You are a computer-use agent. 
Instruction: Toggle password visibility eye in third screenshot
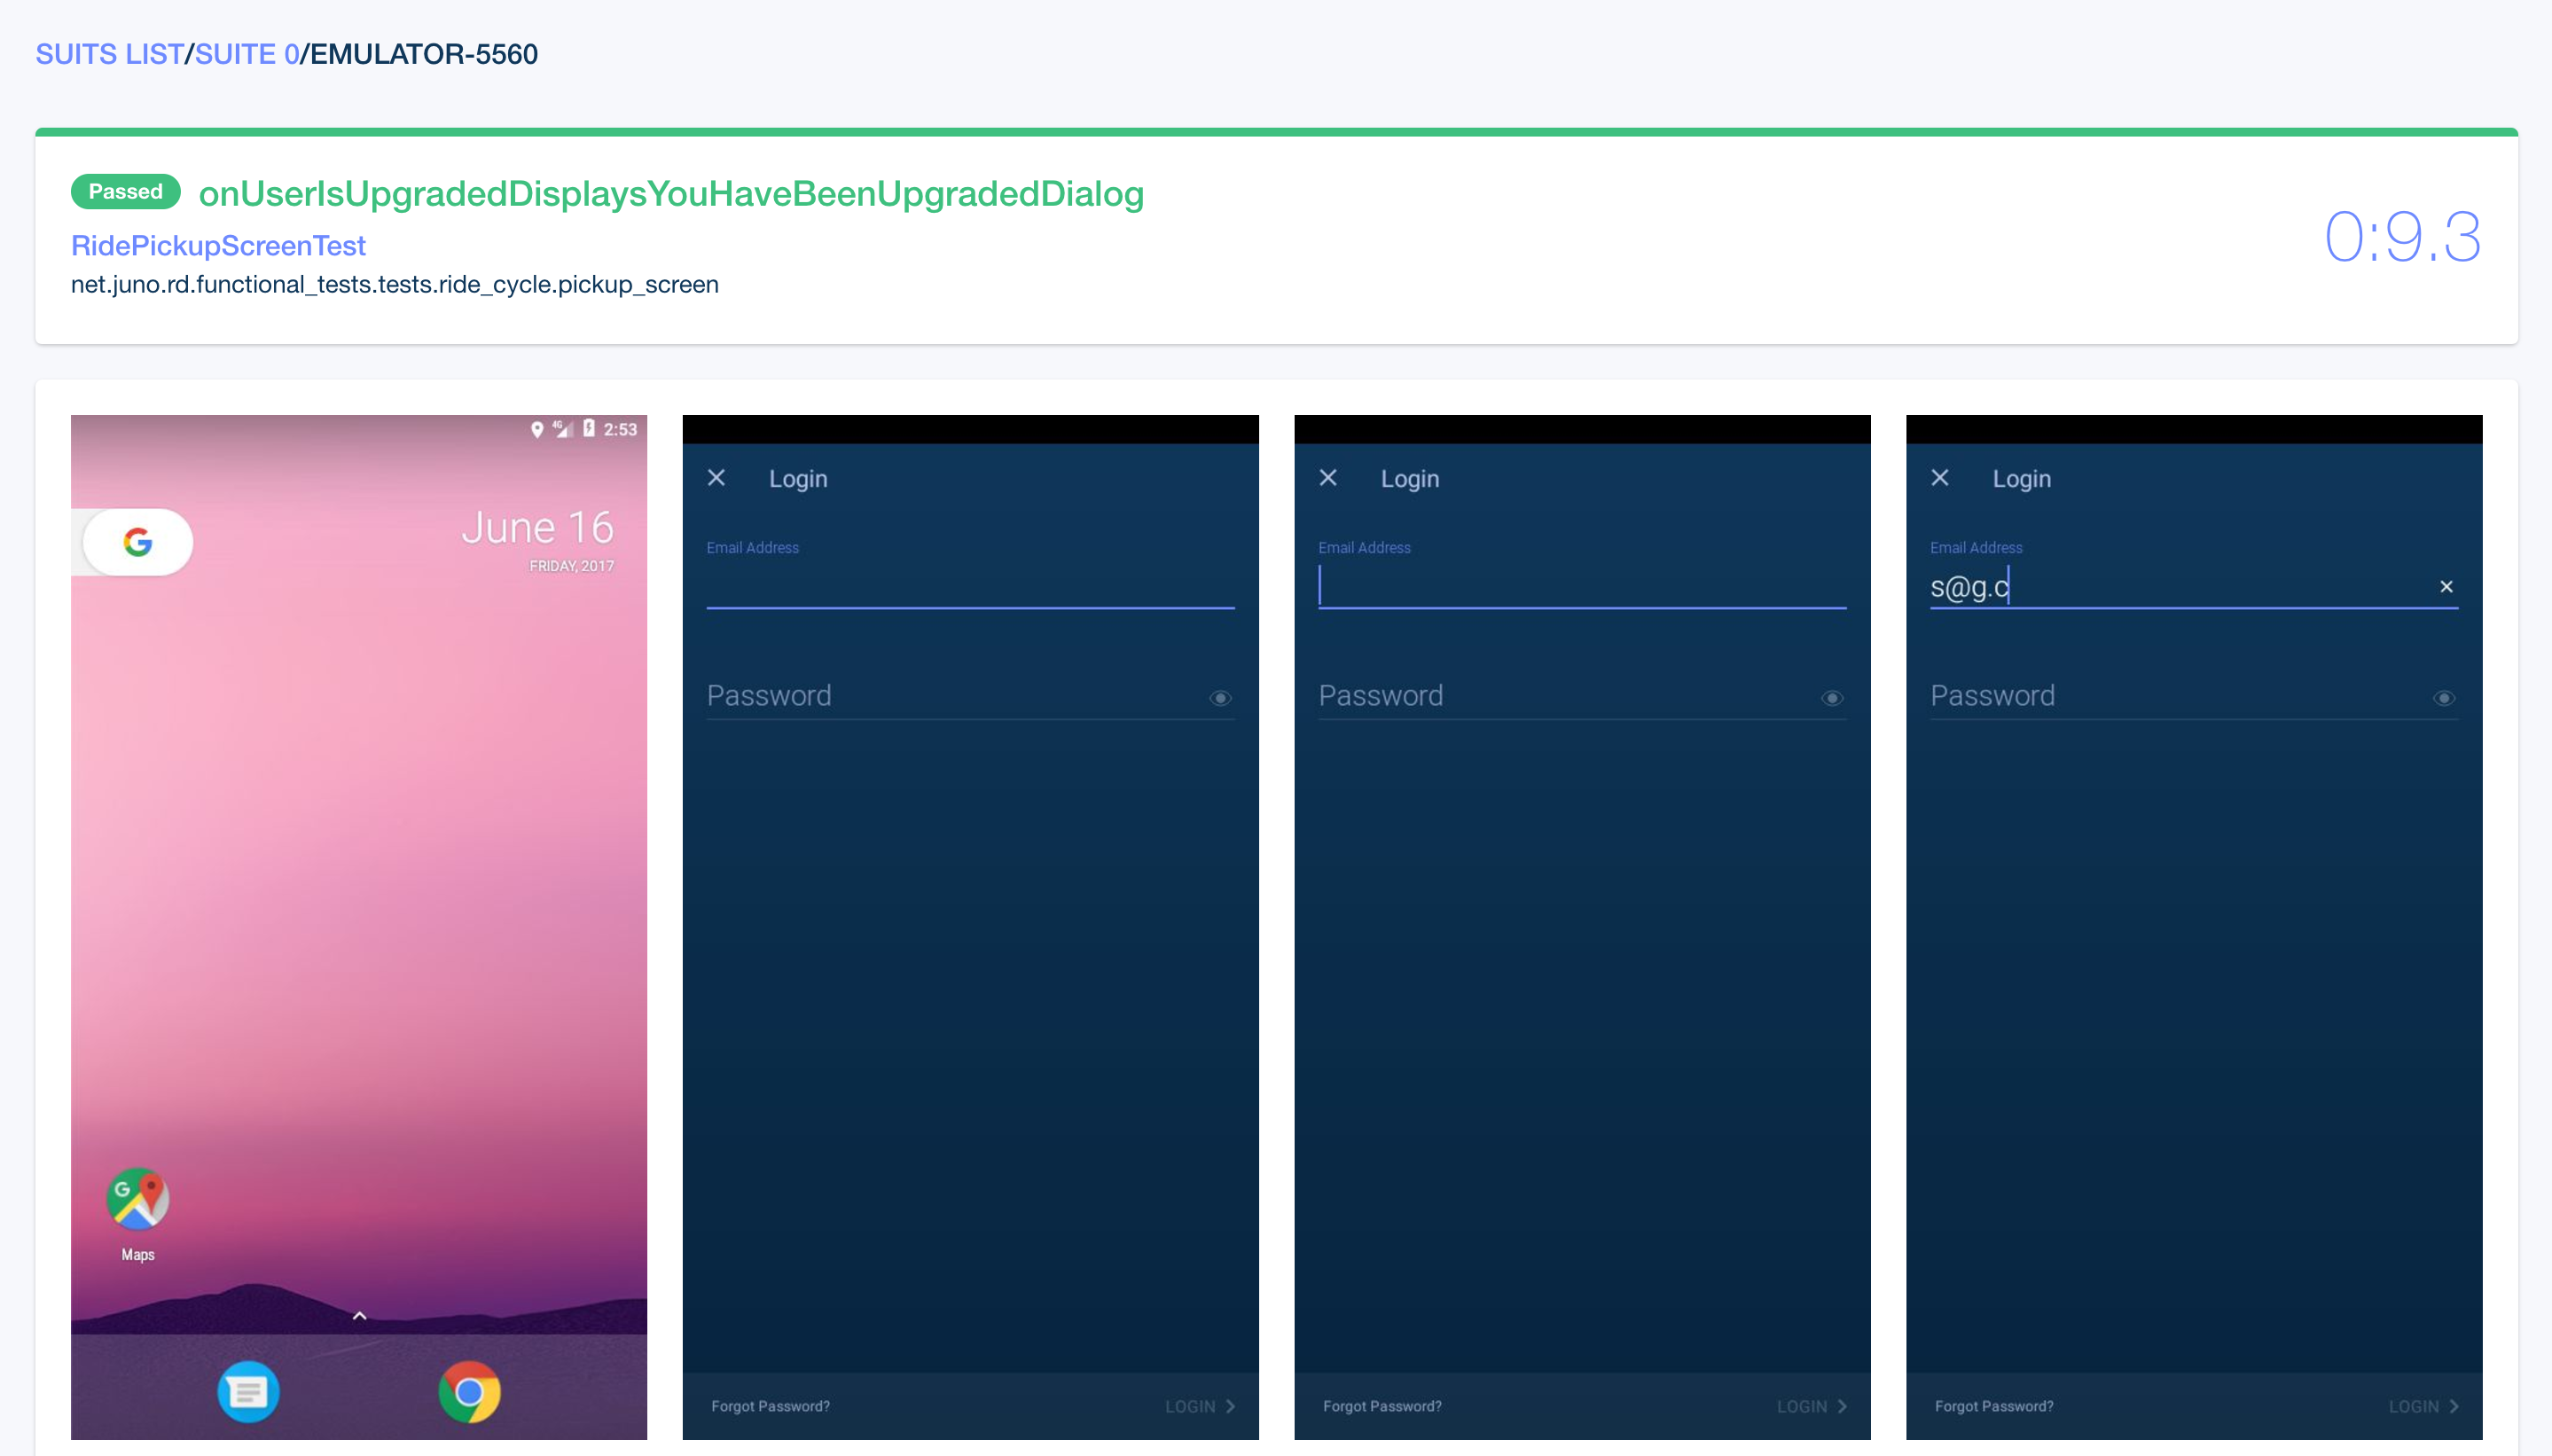click(x=1832, y=698)
